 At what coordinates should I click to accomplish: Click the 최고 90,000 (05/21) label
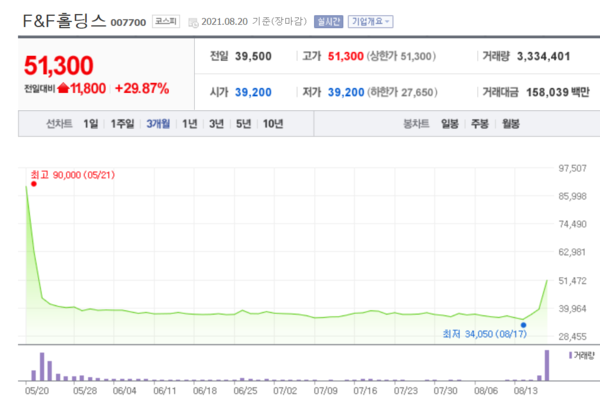click(73, 175)
